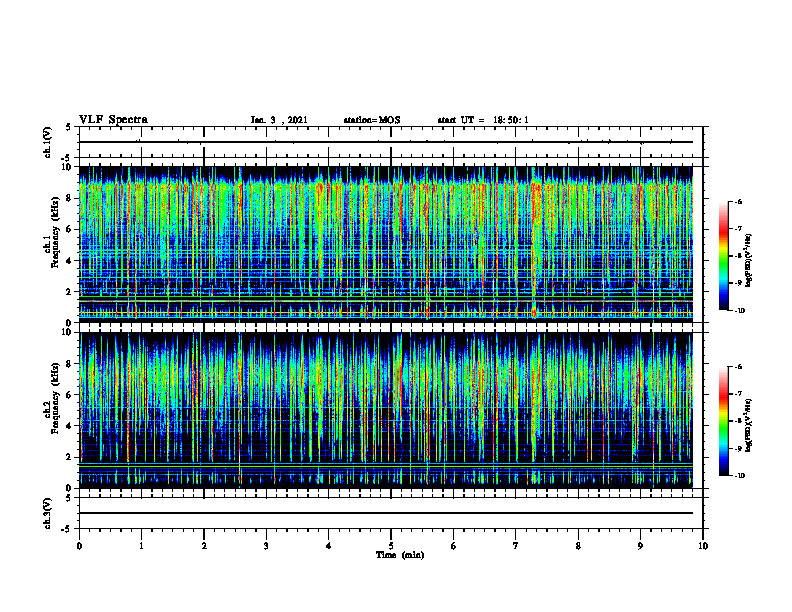Screen dimensions: 792x612
Task: Select the ch.1 color bar log(PSD) label
Action: [x=749, y=260]
